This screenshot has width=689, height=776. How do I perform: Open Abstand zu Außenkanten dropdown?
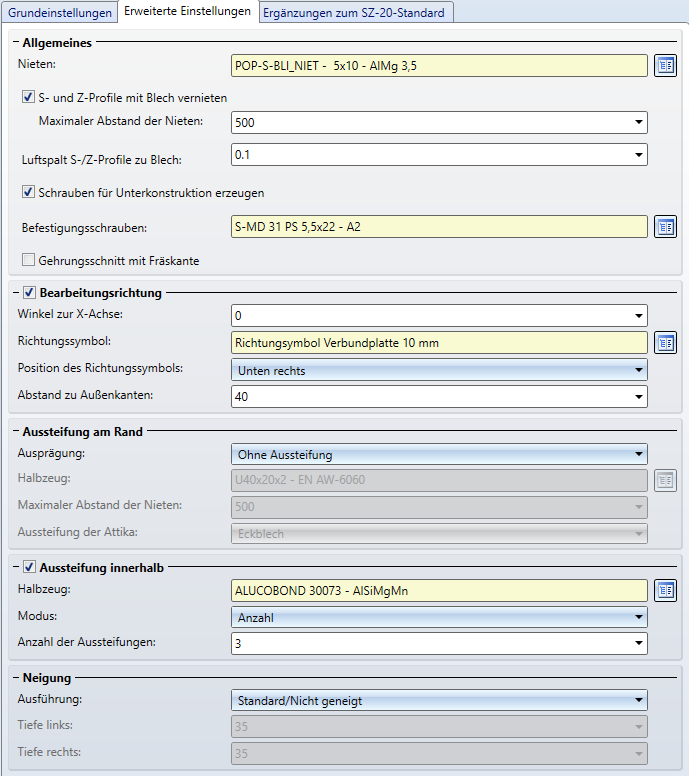pos(639,397)
